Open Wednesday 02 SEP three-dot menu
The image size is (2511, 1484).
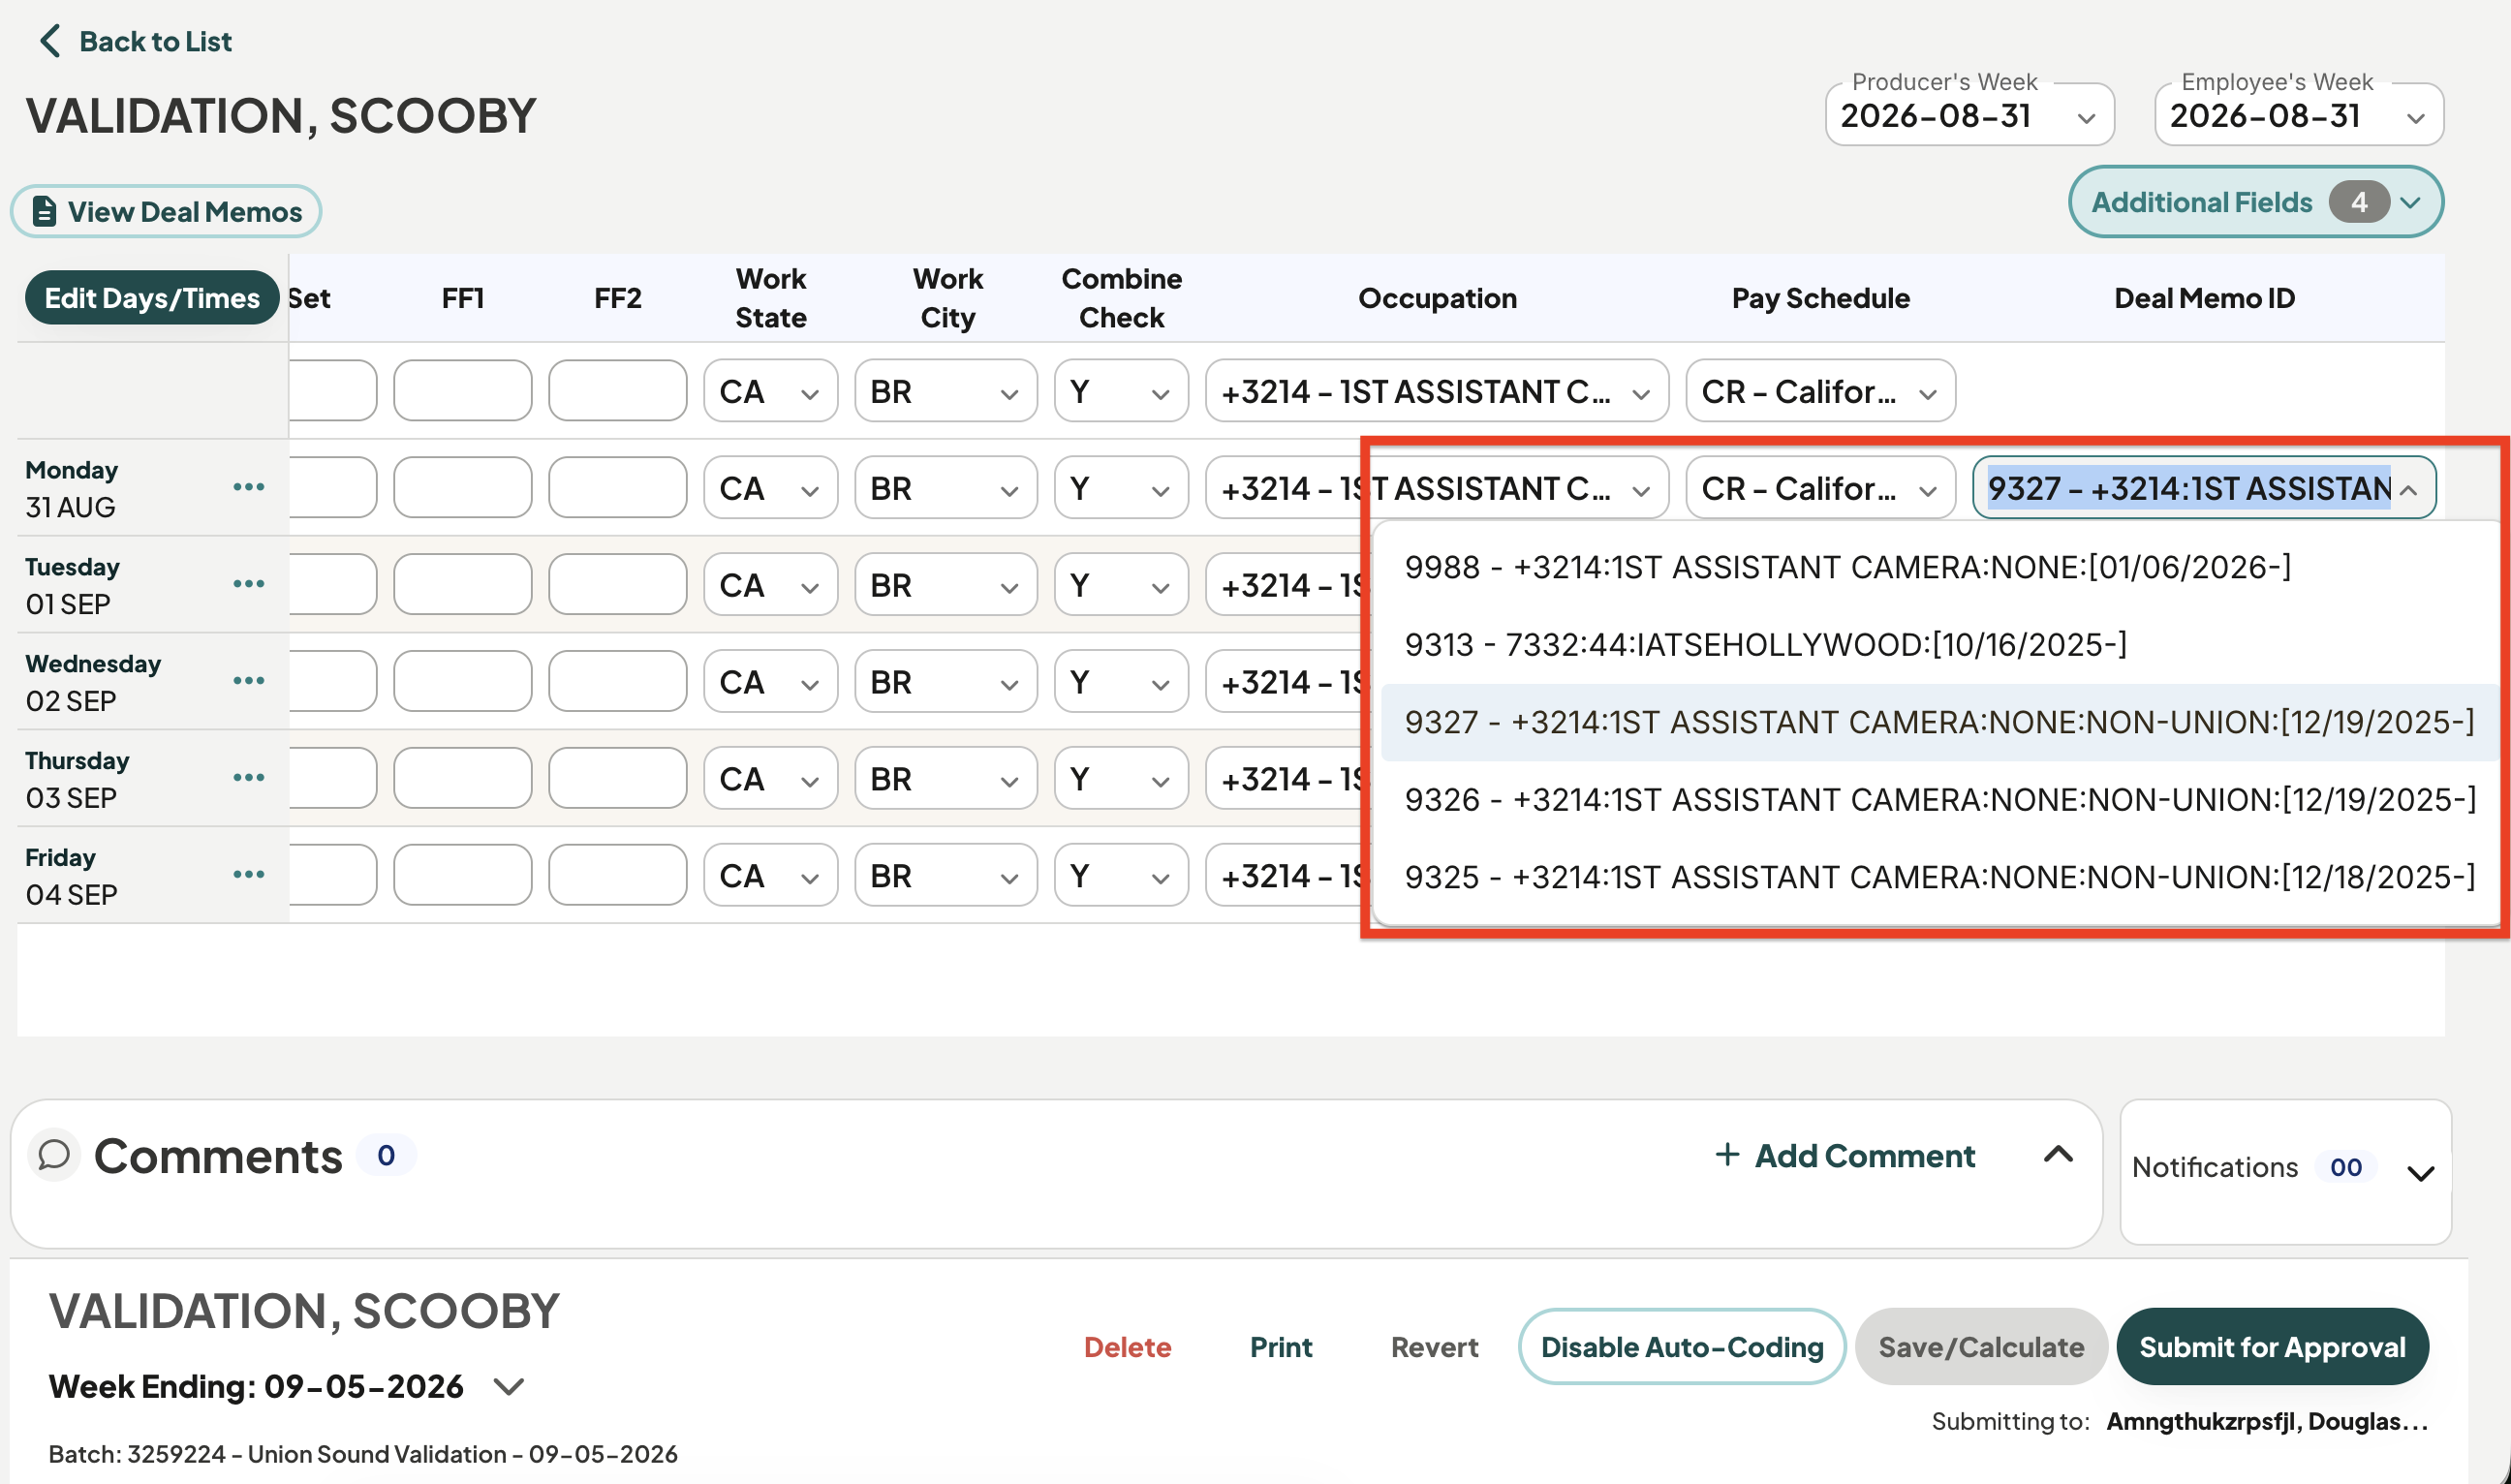click(x=249, y=681)
